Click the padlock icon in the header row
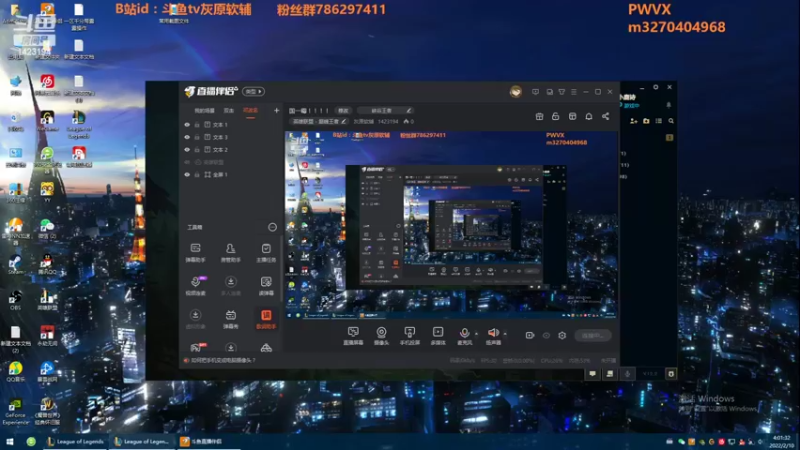The image size is (800, 450). (556, 116)
